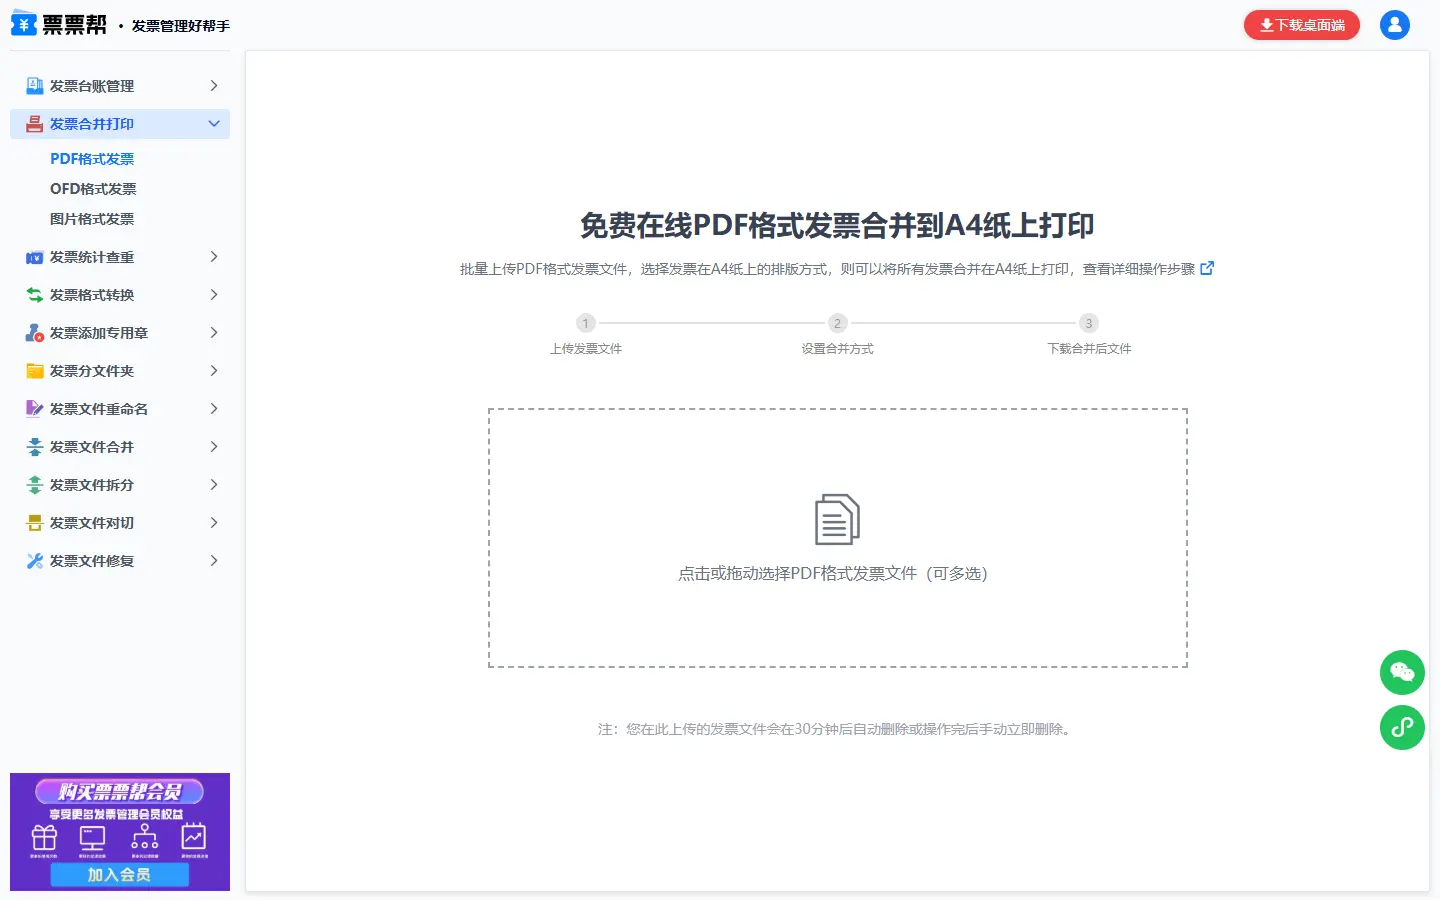Expand the 发票文件拆分 chevron
Viewport: 1440px width, 900px height.
click(x=214, y=485)
